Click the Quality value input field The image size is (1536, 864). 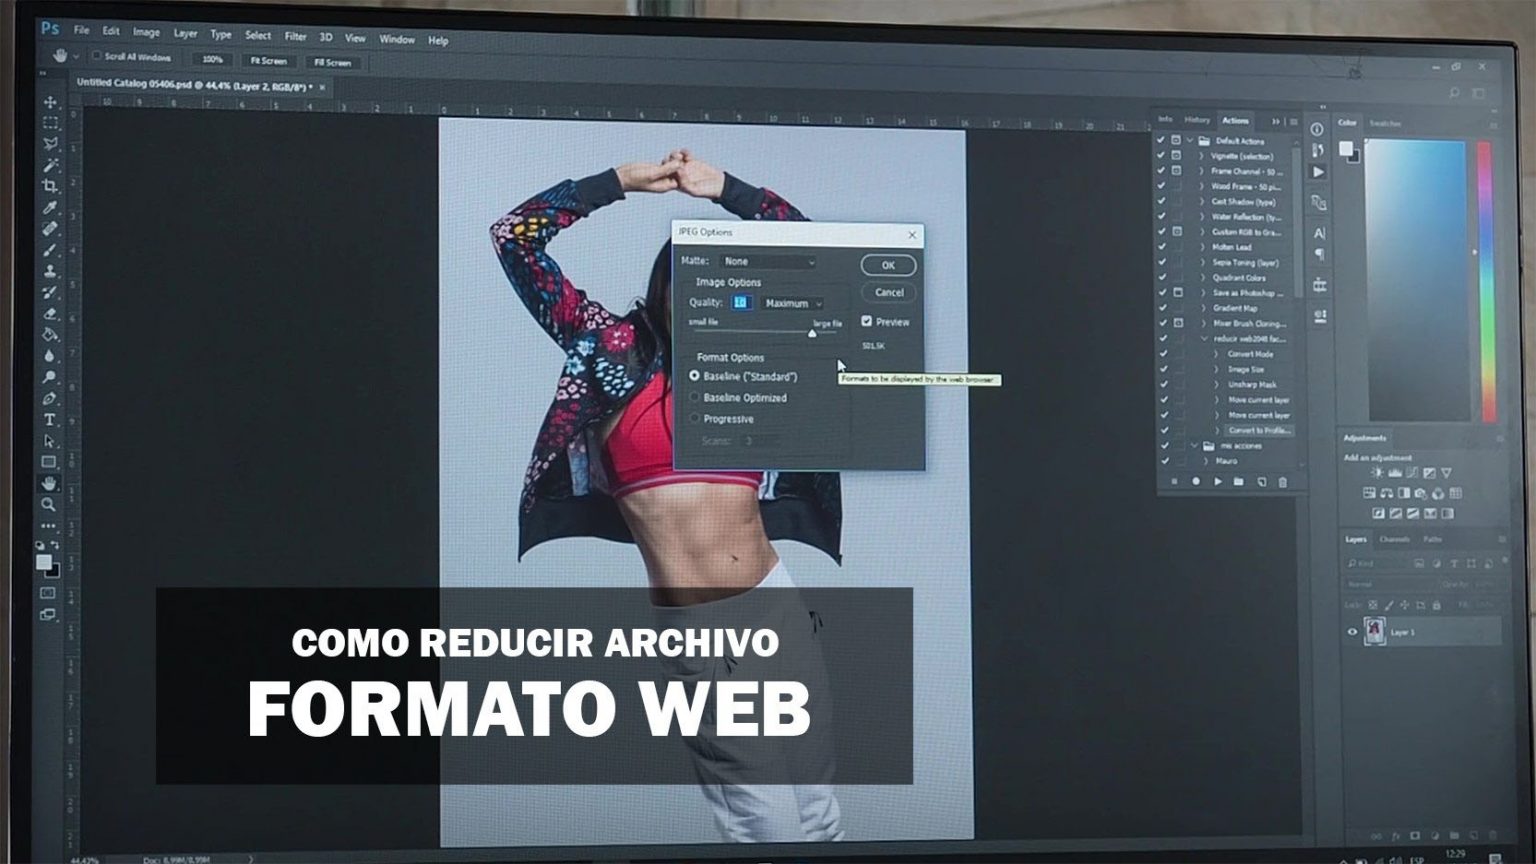click(x=741, y=302)
